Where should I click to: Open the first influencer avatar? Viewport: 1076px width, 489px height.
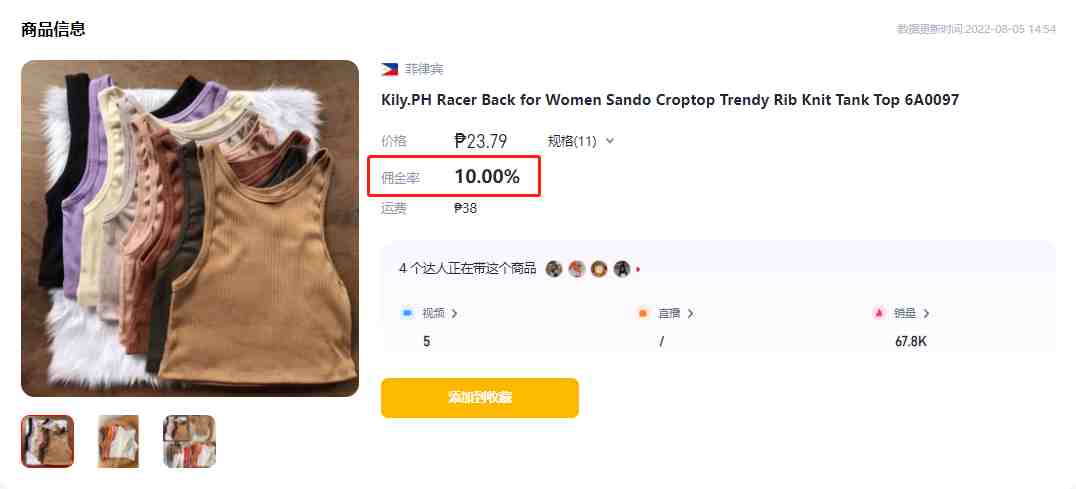(x=554, y=269)
